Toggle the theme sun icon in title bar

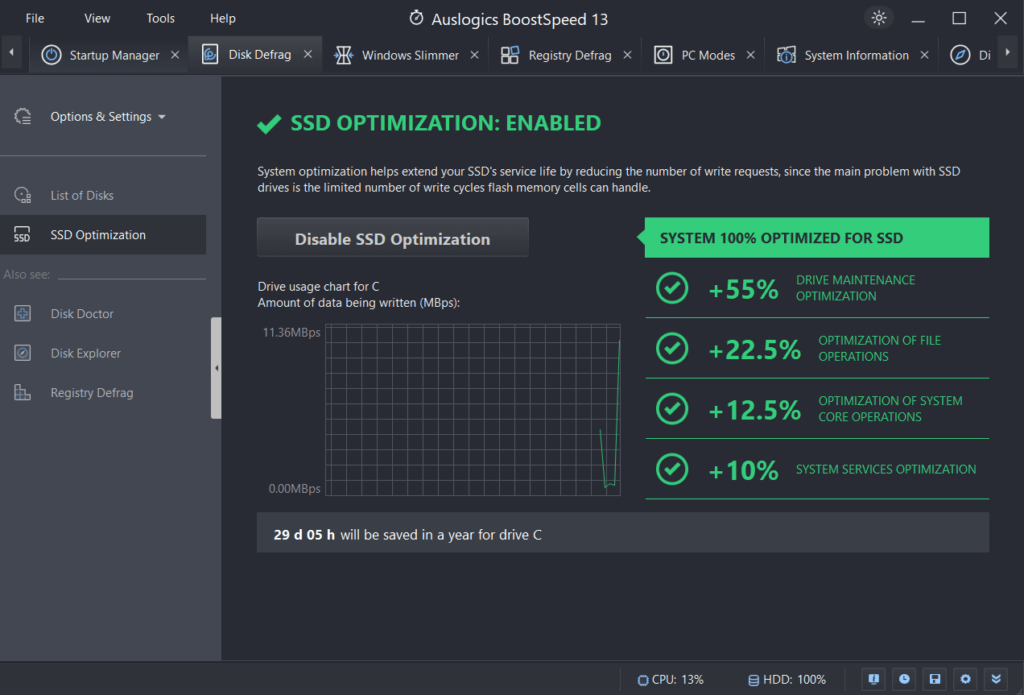878,18
